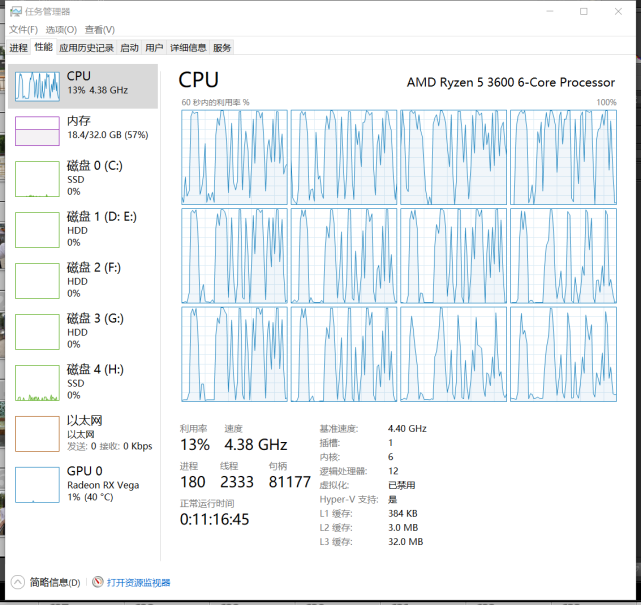This screenshot has height=605, width=641.
Task: Click the 60 秒内的利用率 % graph label
Action: [x=215, y=102]
